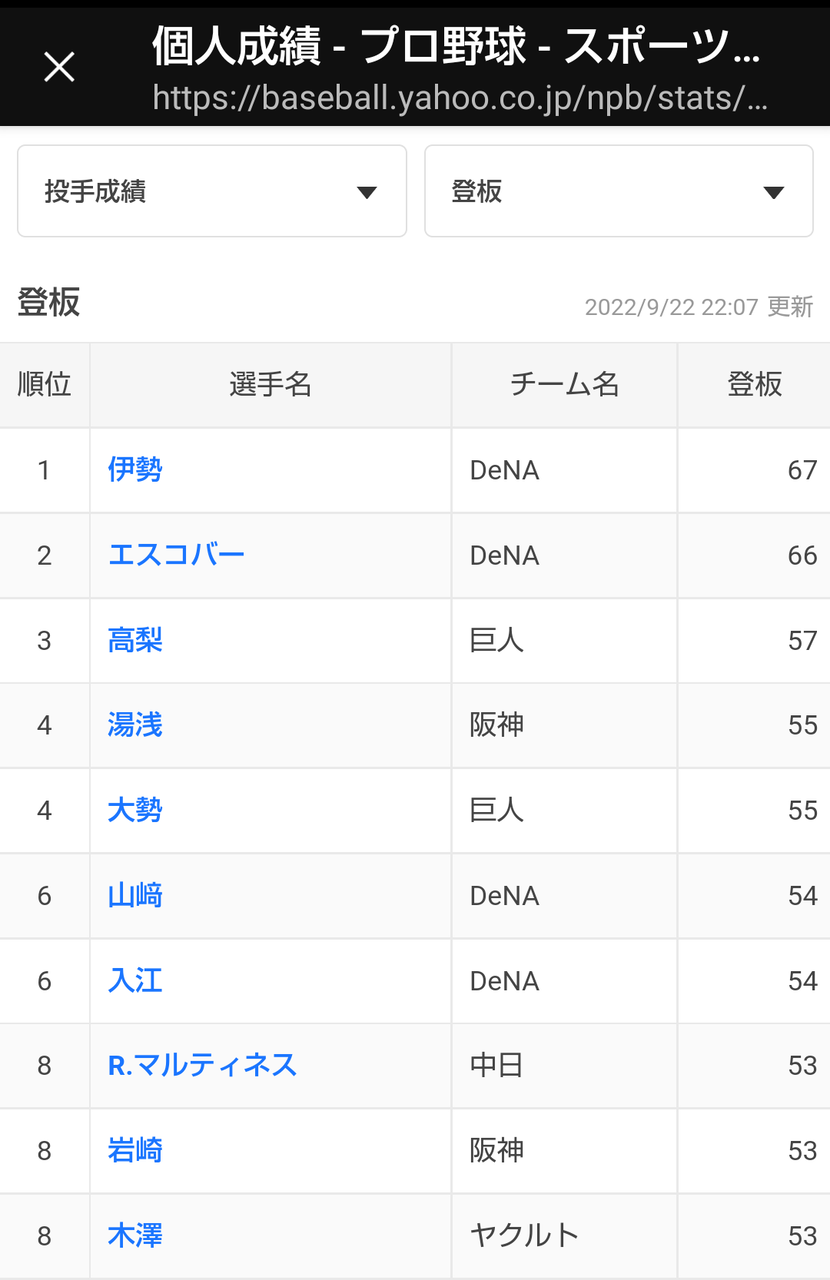
Task: Tap the page URL in title bar
Action: point(460,100)
